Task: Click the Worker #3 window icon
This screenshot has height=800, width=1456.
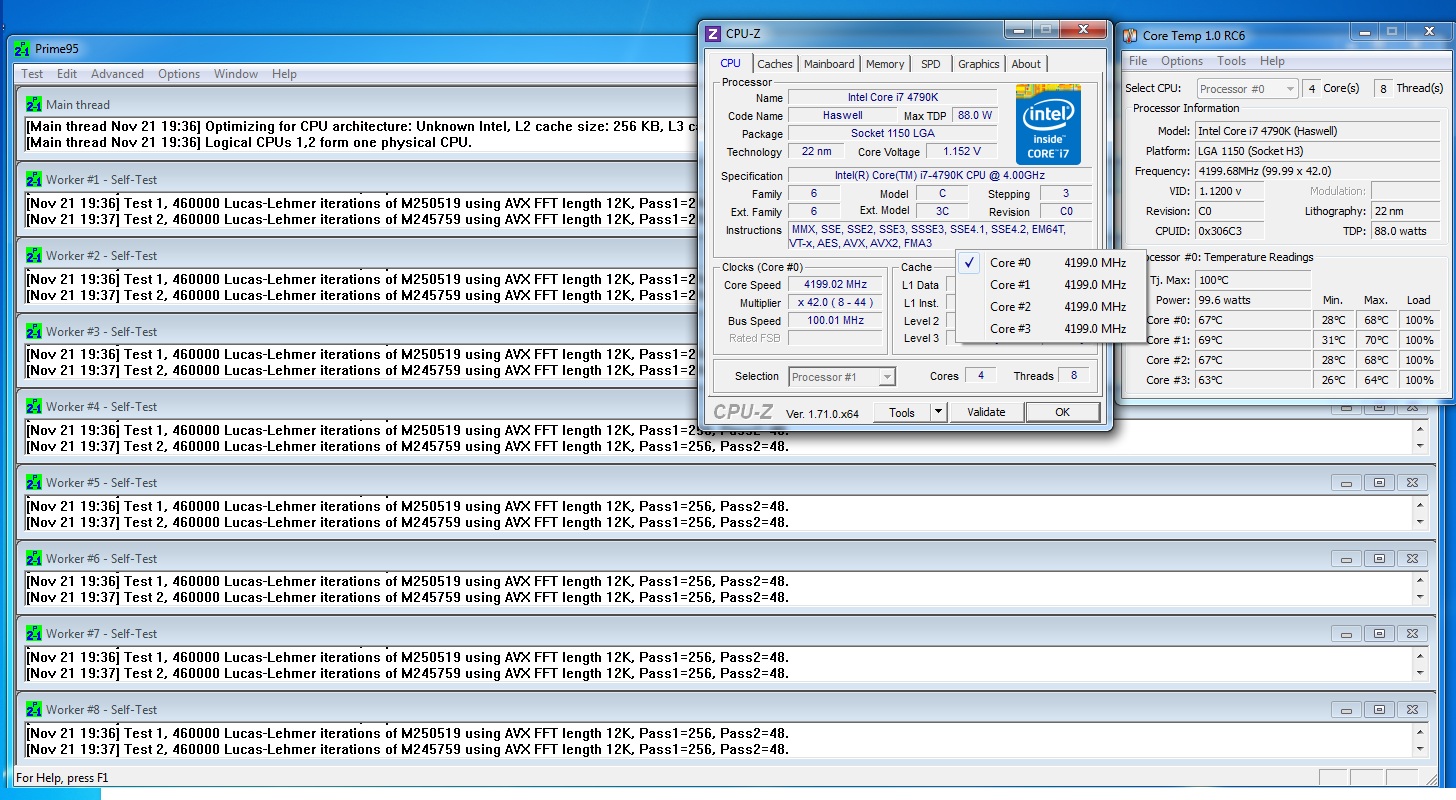Action: coord(34,331)
